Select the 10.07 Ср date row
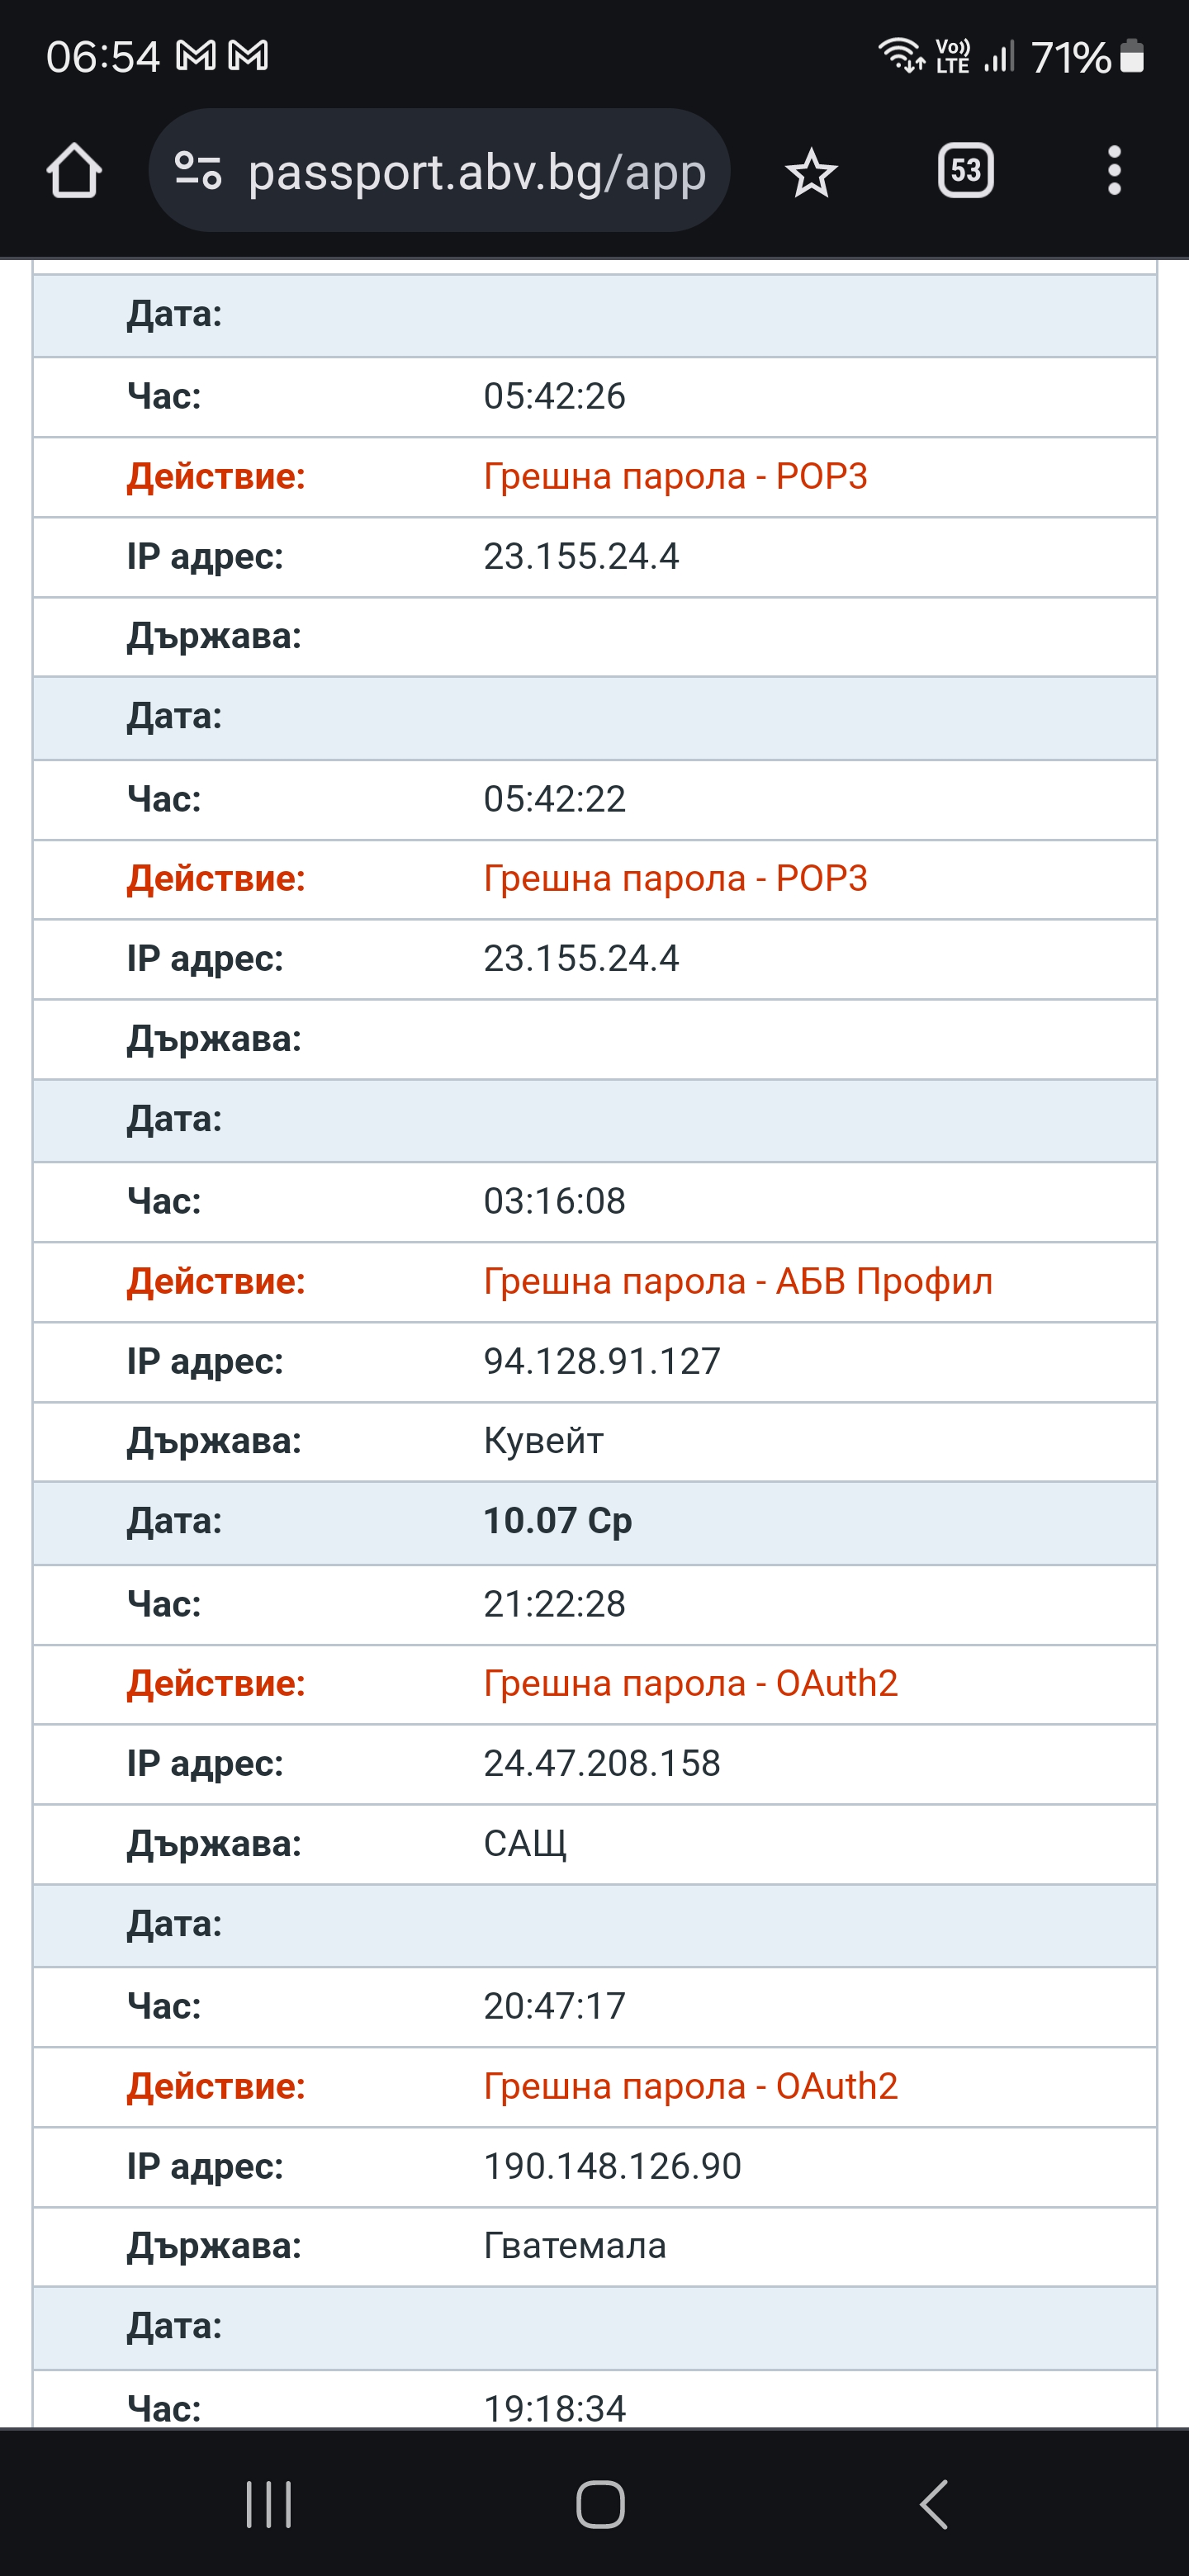Image resolution: width=1189 pixels, height=2576 pixels. [x=557, y=1521]
